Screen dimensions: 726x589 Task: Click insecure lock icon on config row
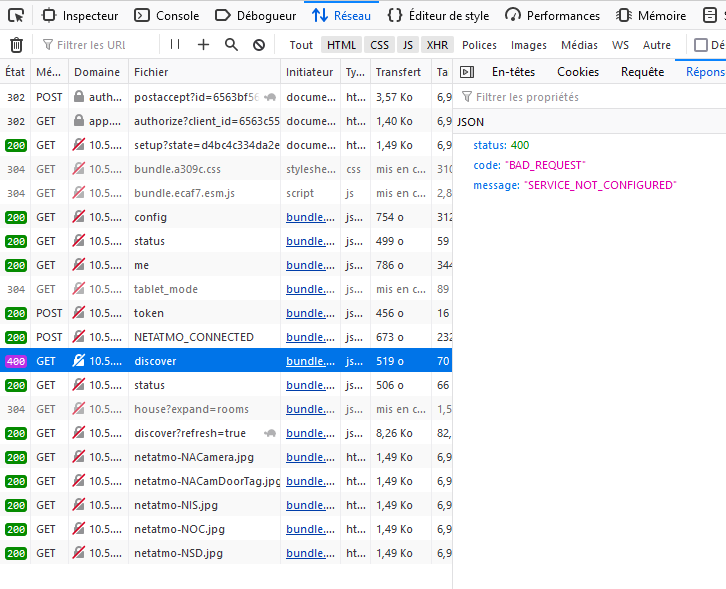tap(79, 217)
